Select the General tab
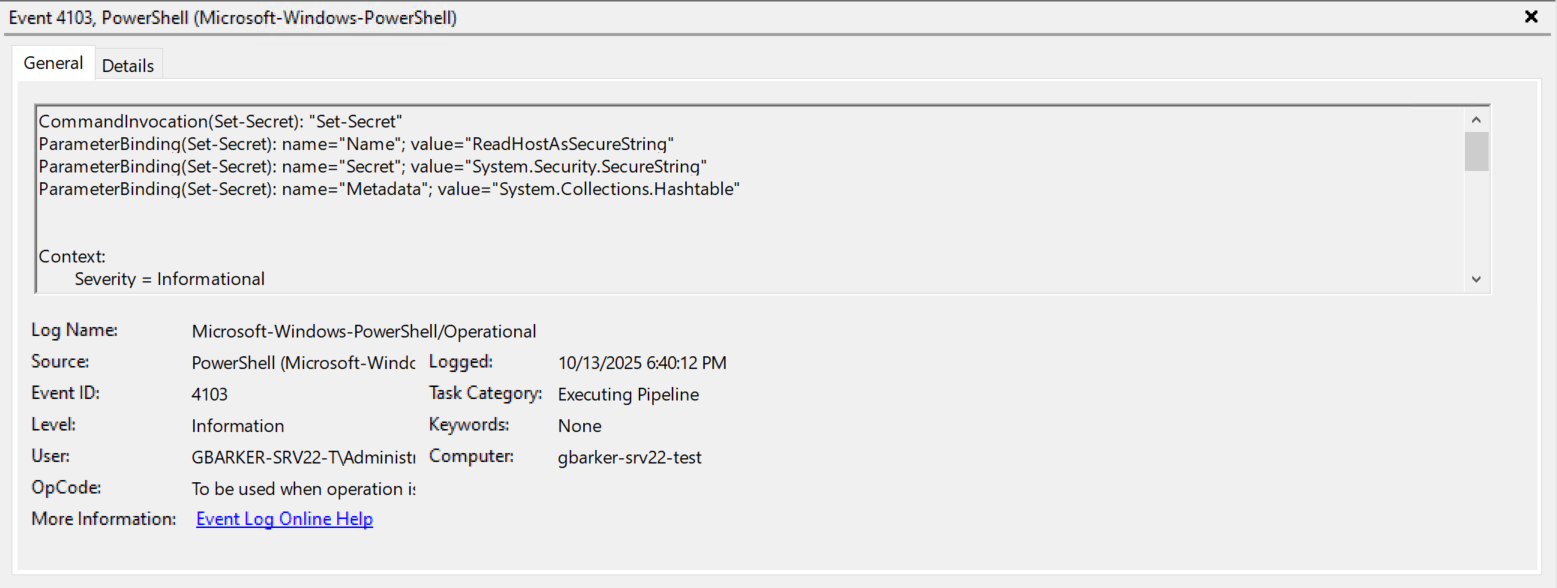Screen dimensions: 1557x588 (53, 63)
